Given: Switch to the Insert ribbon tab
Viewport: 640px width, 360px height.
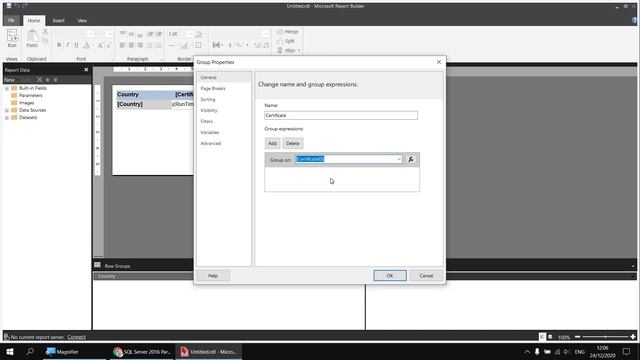Looking at the screenshot, I should 58,20.
